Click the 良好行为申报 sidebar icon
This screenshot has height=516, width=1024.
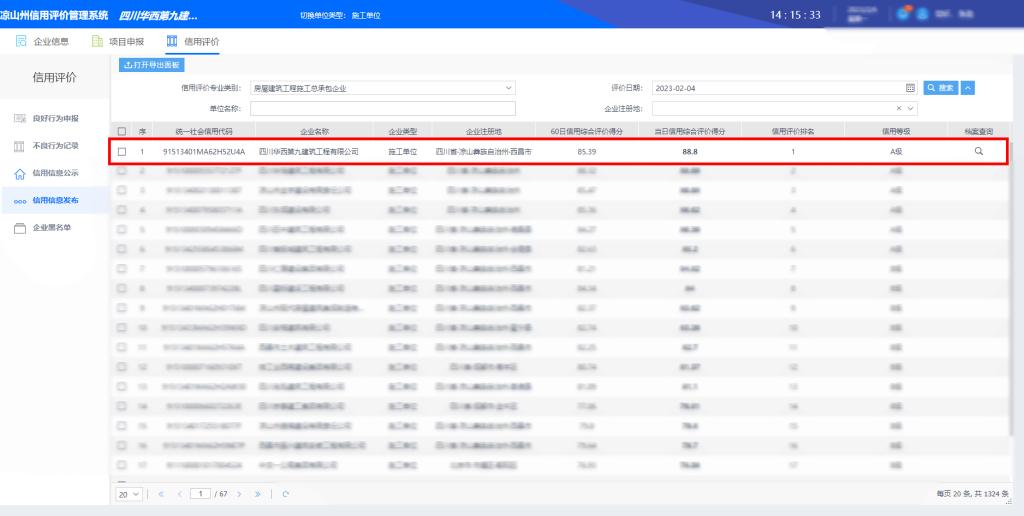click(x=20, y=118)
